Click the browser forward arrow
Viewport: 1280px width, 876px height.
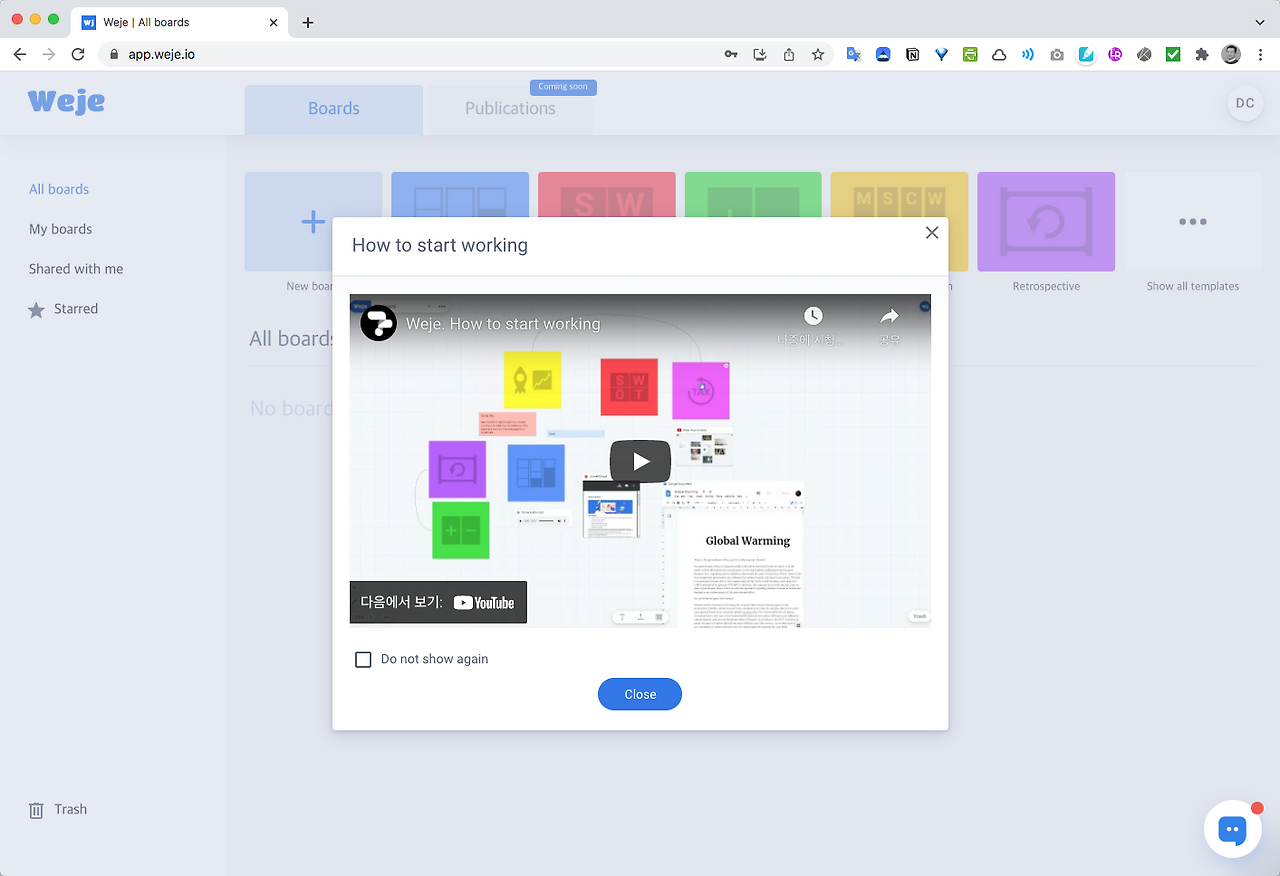point(48,54)
